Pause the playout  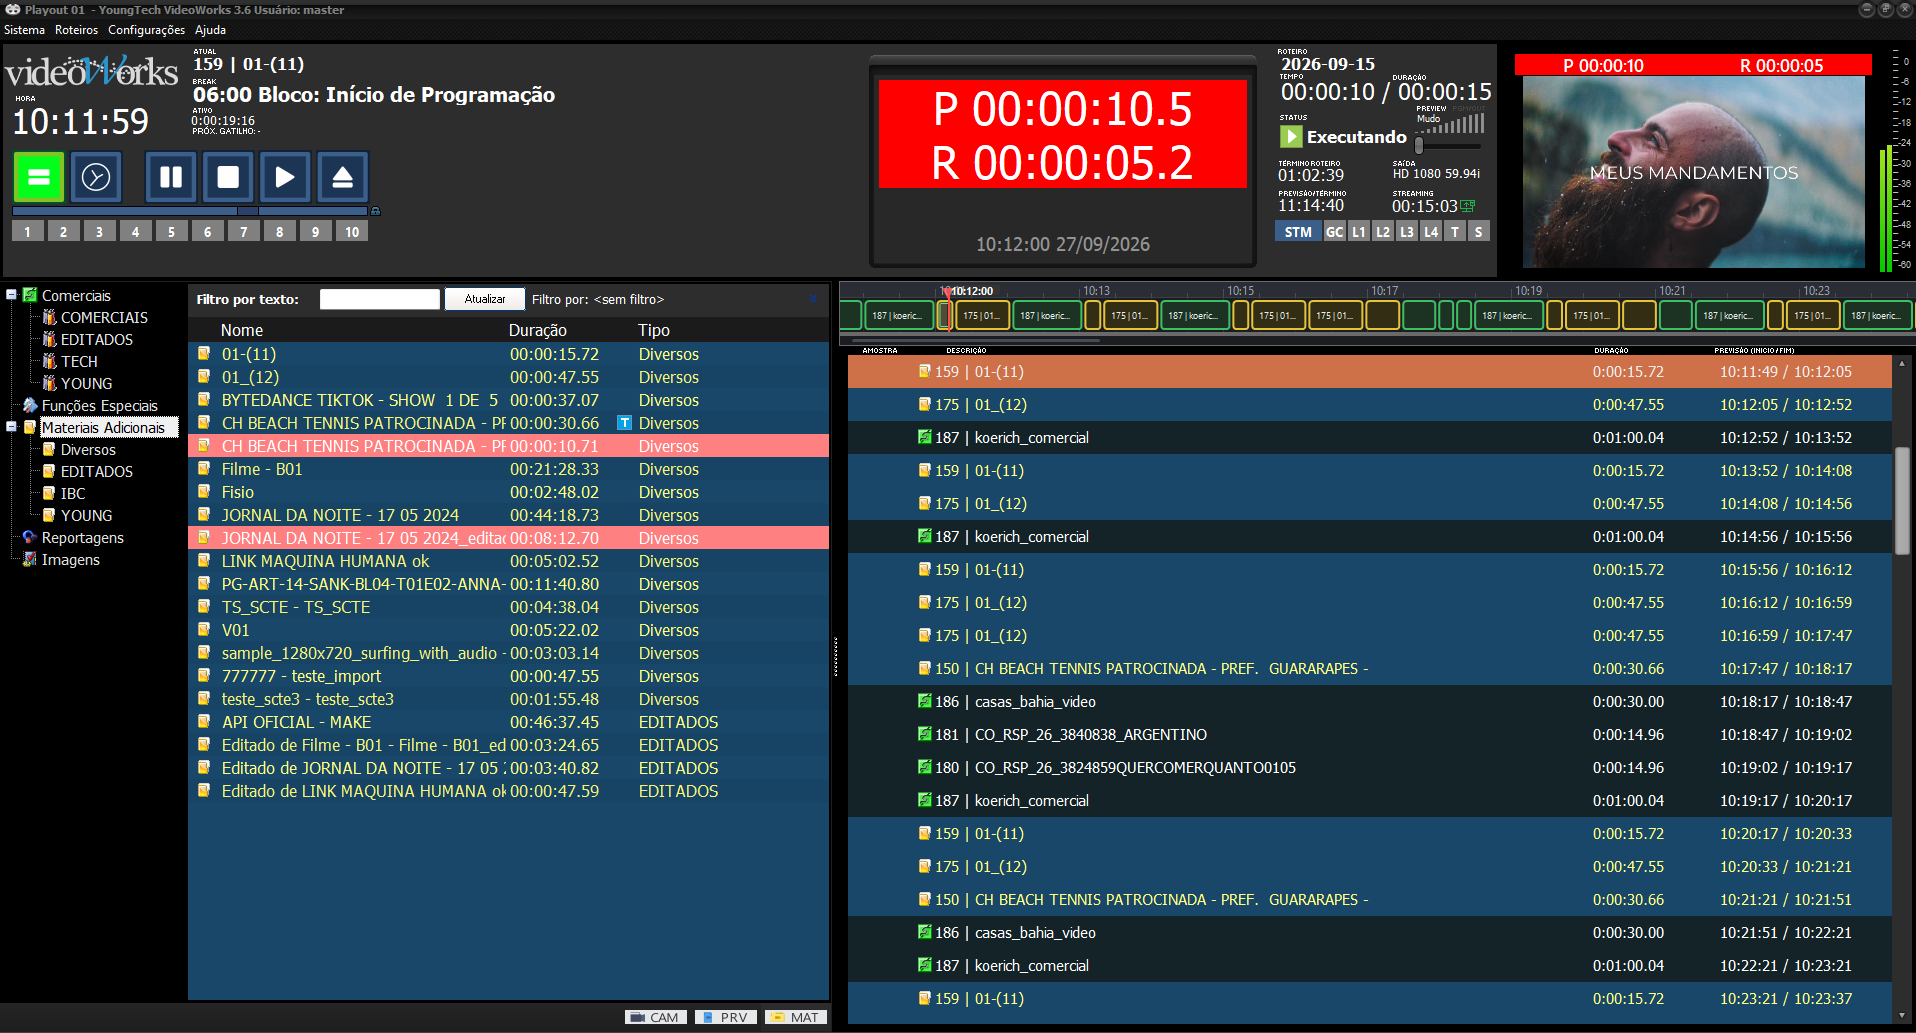coord(171,177)
